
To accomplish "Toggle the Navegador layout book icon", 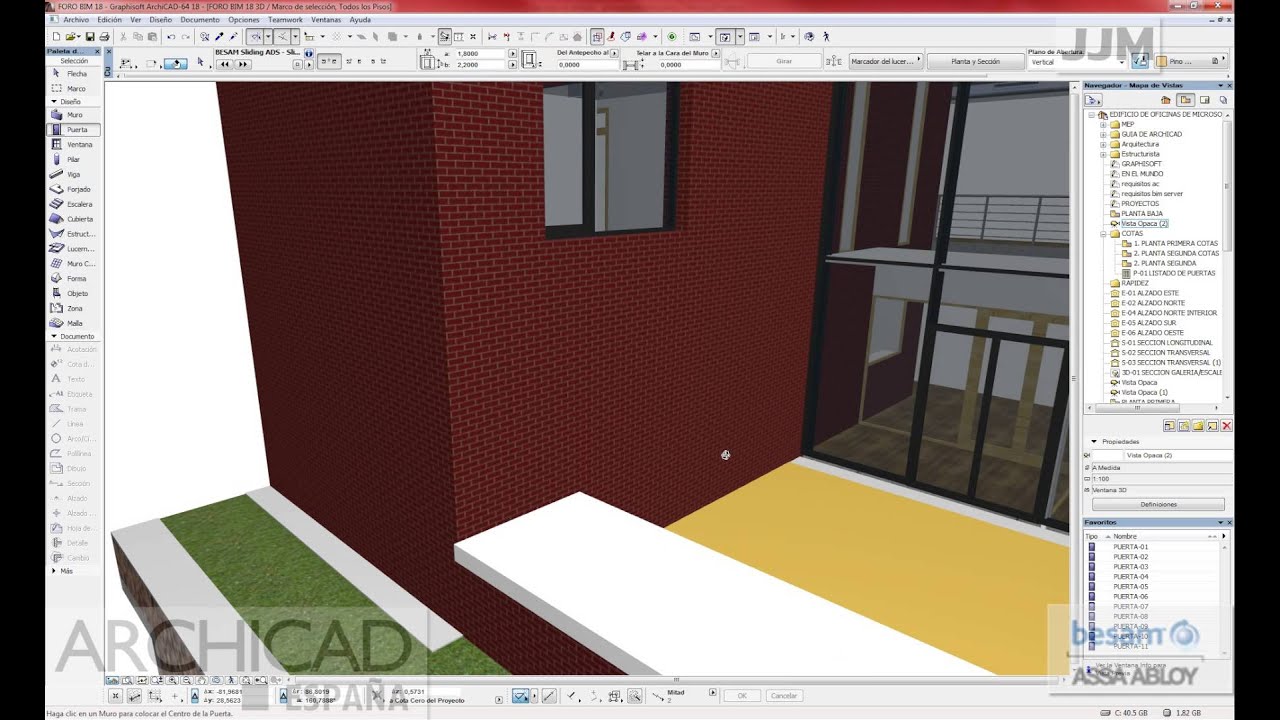I will (x=1205, y=100).
